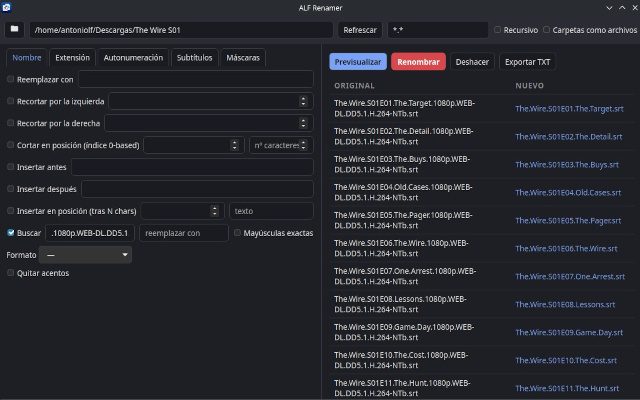This screenshot has height=400, width=640.
Task: Toggle Recortar por la derecha checkbox
Action: 10,123
